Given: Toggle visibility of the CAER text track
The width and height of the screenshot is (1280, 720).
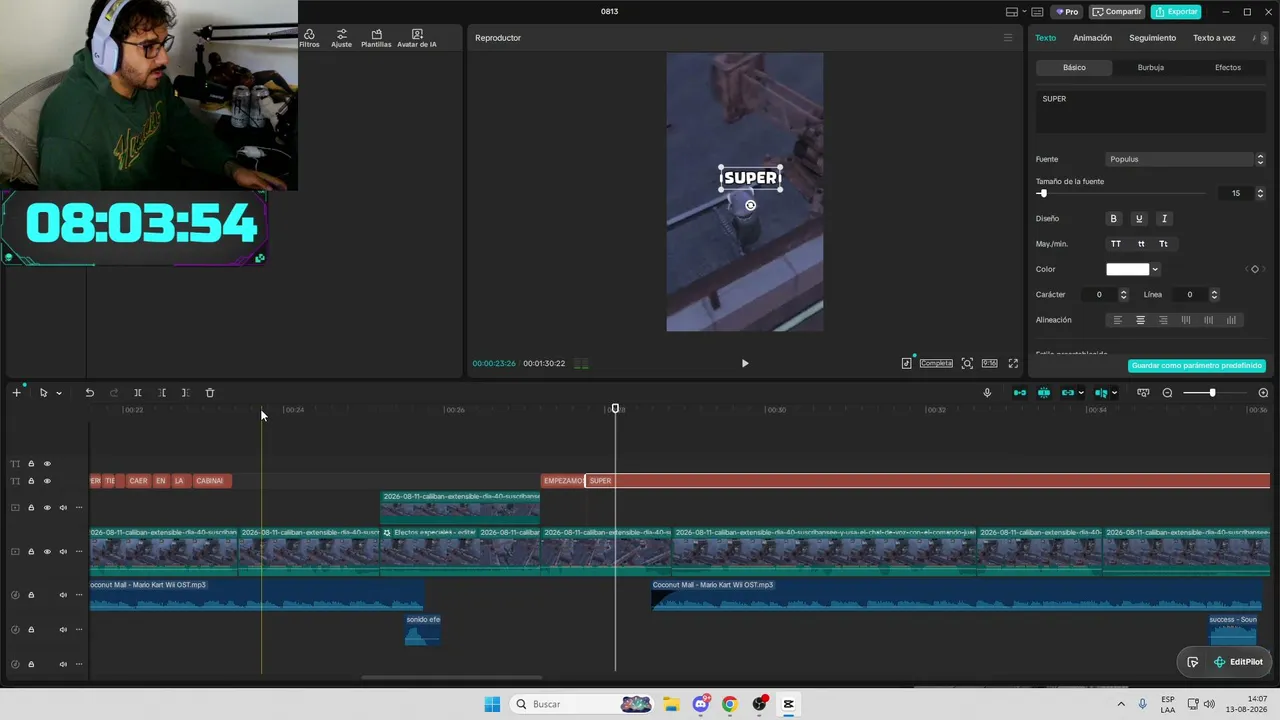Looking at the screenshot, I should click(x=46, y=481).
